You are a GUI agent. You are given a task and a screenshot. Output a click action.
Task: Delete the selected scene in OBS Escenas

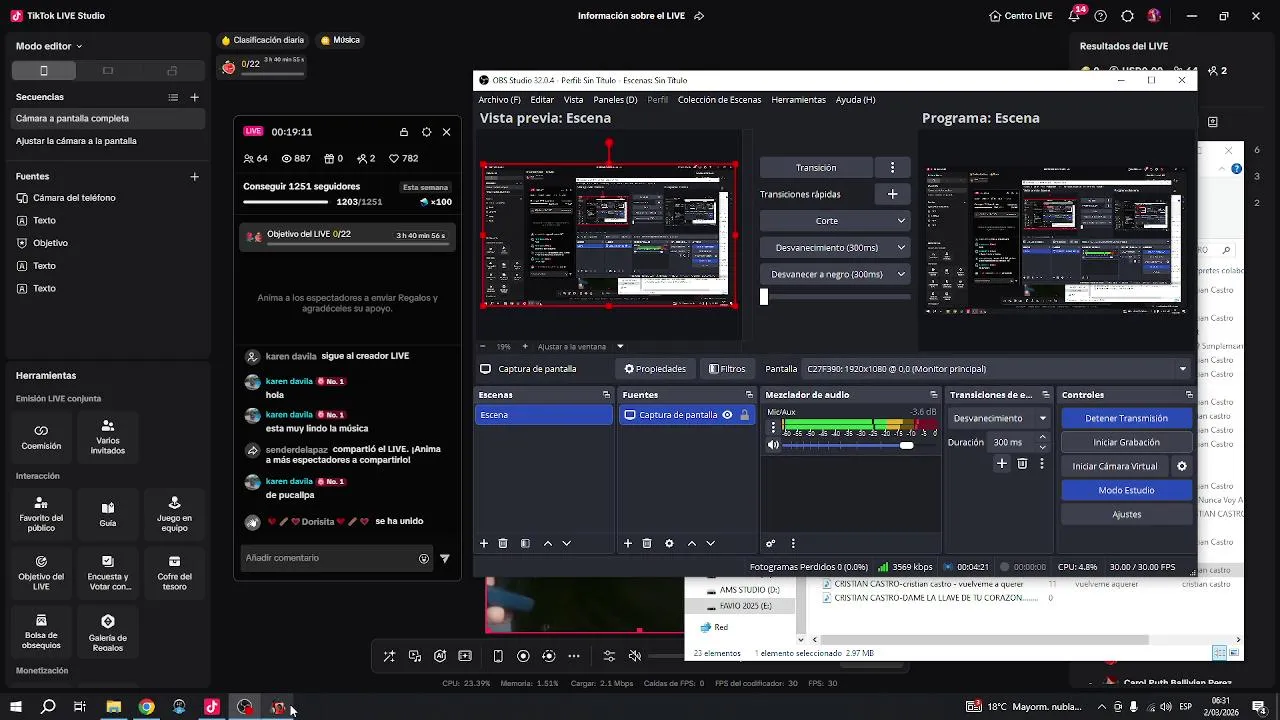click(x=503, y=543)
